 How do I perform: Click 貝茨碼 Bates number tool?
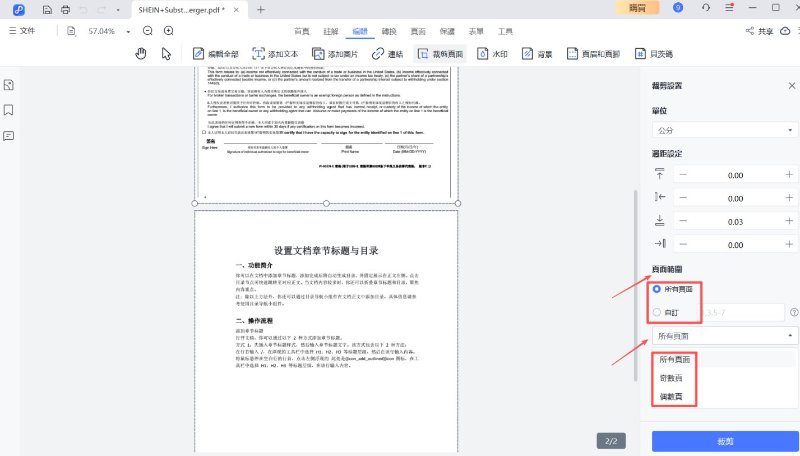coord(654,54)
